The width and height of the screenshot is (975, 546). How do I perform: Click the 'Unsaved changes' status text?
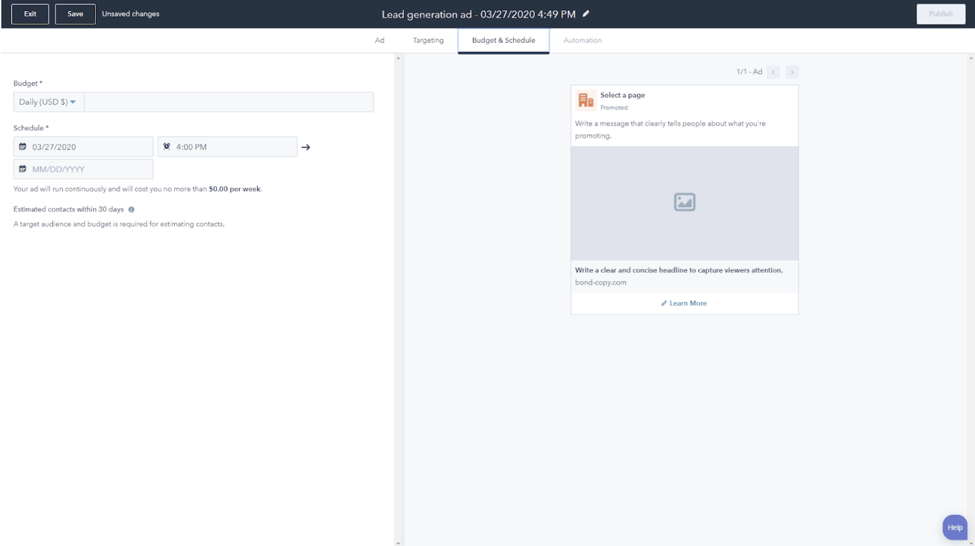pos(131,14)
